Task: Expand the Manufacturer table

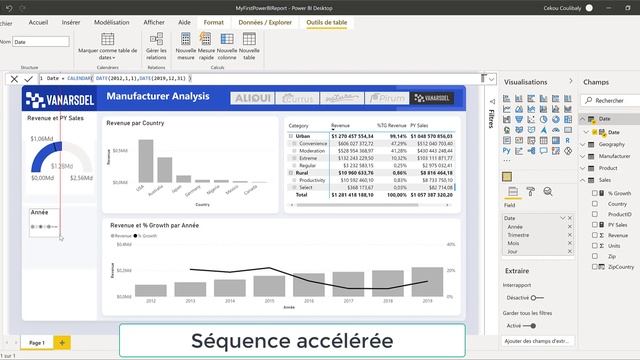Action: (582, 156)
